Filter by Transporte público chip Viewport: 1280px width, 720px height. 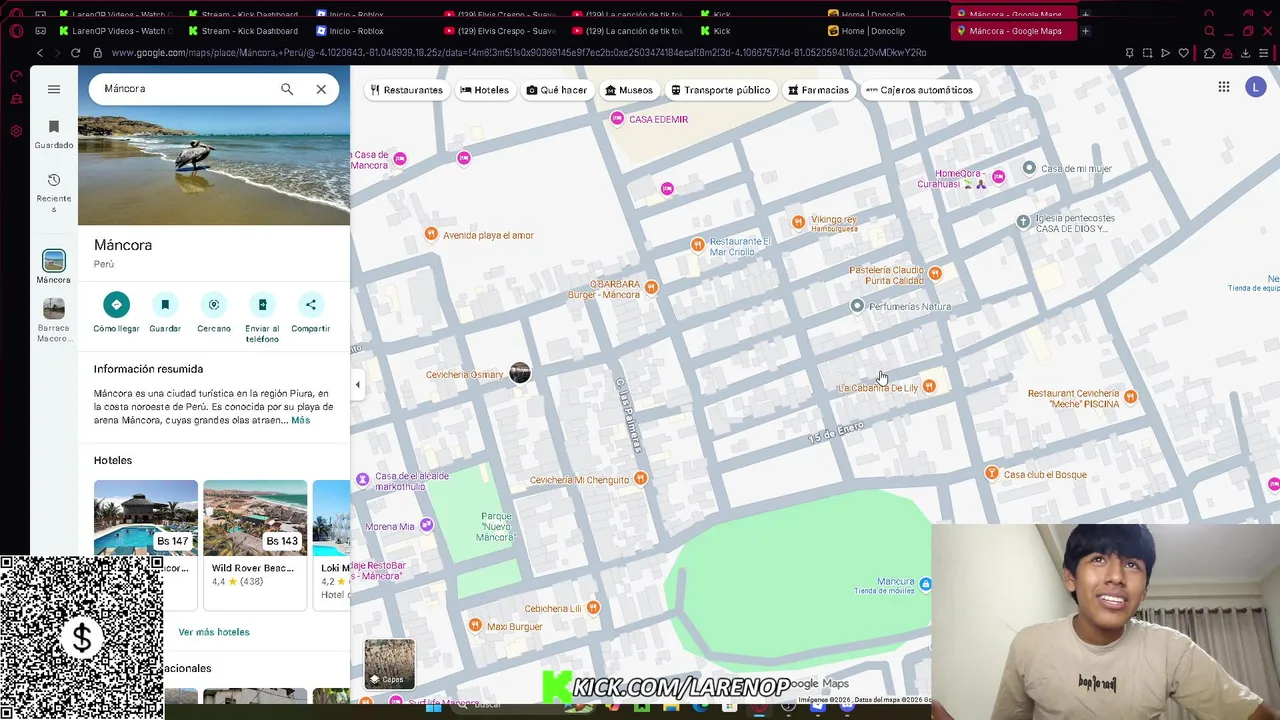click(x=720, y=90)
